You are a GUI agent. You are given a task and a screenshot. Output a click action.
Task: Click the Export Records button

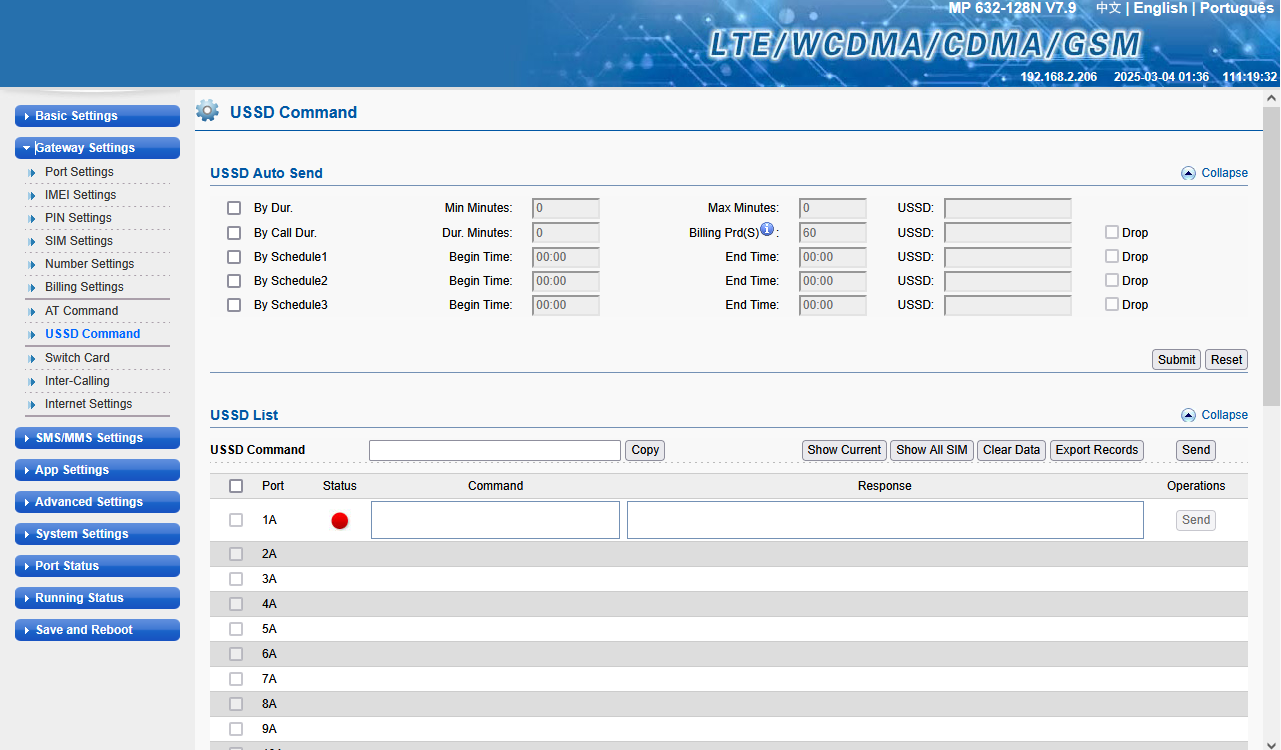[x=1096, y=450]
